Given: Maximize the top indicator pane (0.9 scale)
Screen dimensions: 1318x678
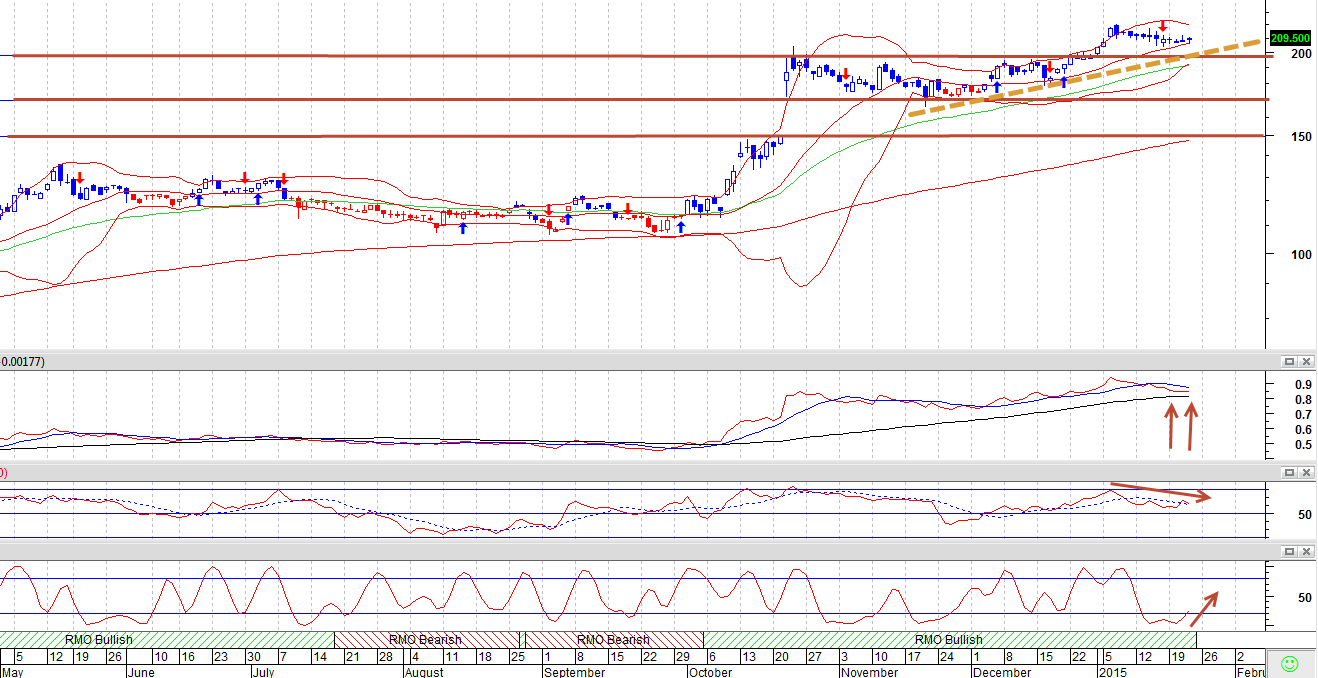Looking at the screenshot, I should click(x=1289, y=361).
